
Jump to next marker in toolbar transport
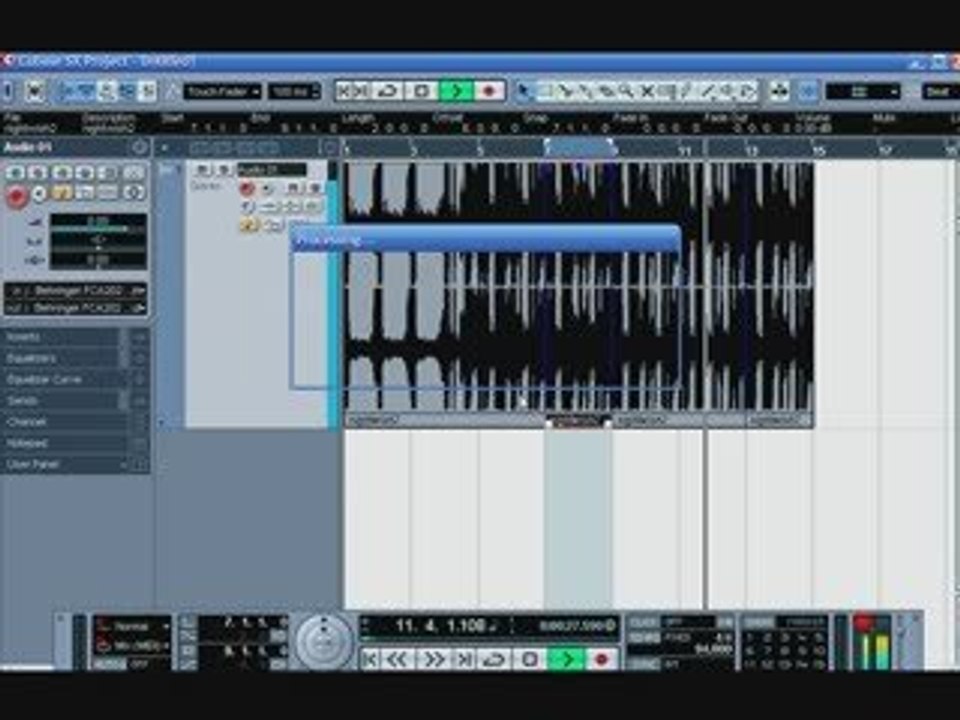362,91
